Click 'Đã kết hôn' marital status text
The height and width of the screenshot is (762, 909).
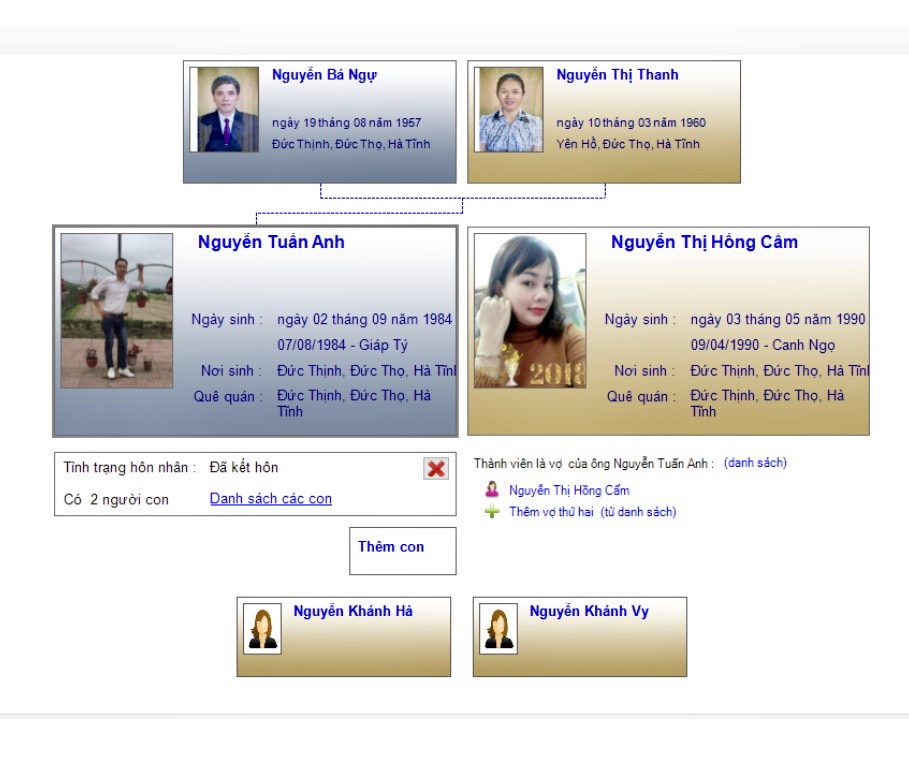(x=244, y=467)
